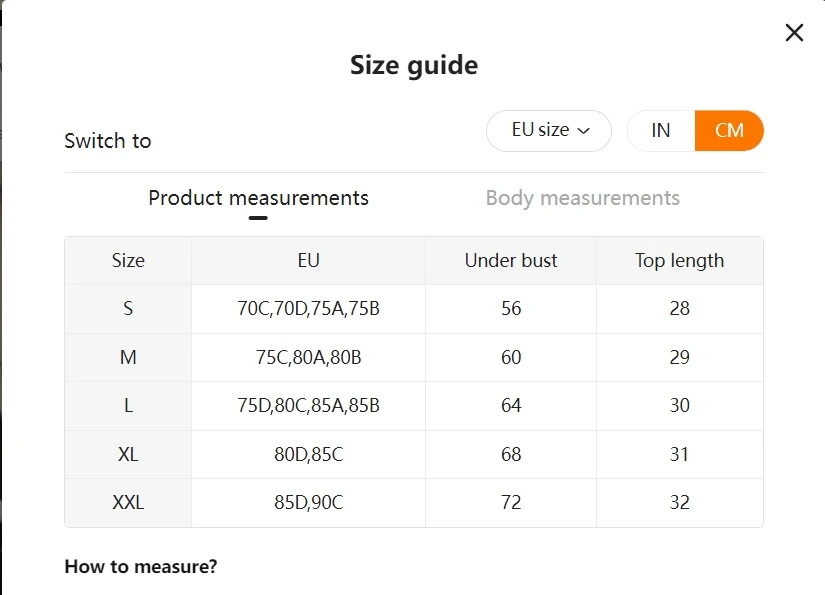Screen dimensions: 825x595
Task: Click the EU column header
Action: pos(307,260)
